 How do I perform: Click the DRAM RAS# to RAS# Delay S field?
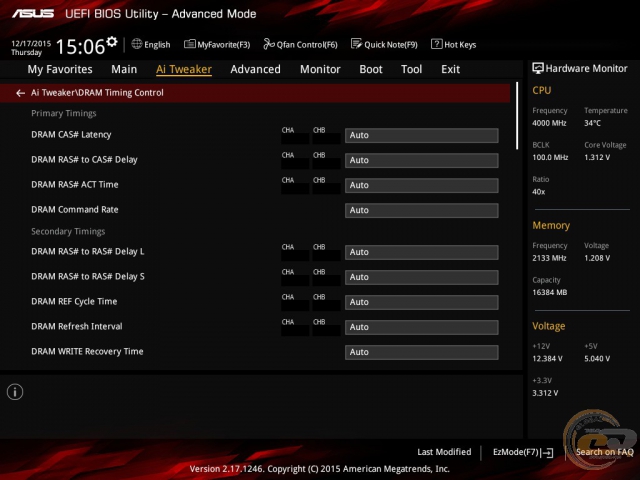[422, 277]
